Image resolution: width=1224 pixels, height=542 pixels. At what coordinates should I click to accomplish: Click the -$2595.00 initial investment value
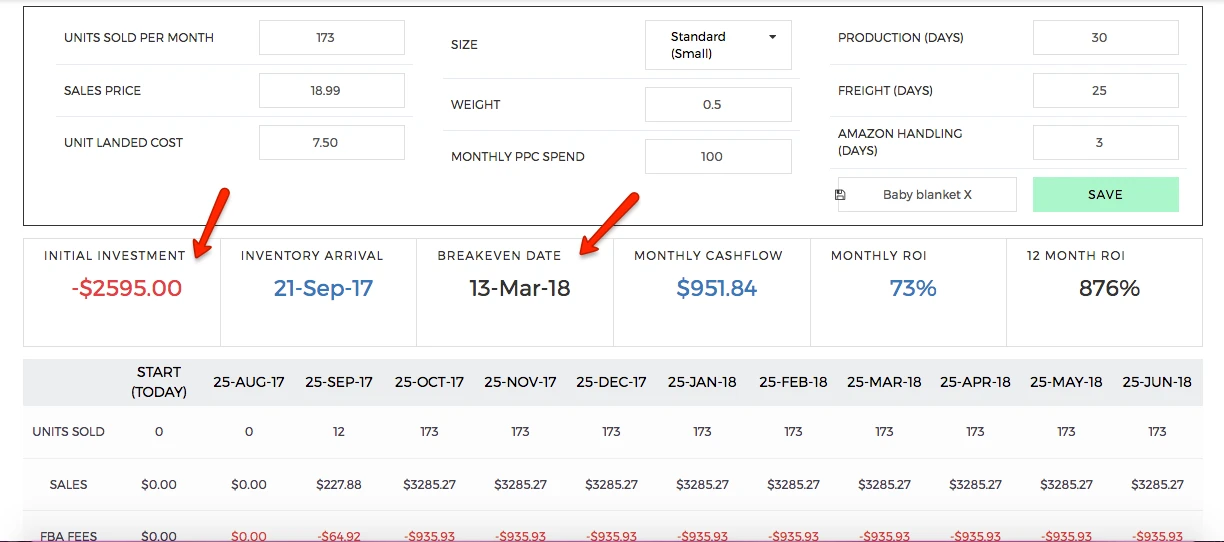click(x=127, y=289)
